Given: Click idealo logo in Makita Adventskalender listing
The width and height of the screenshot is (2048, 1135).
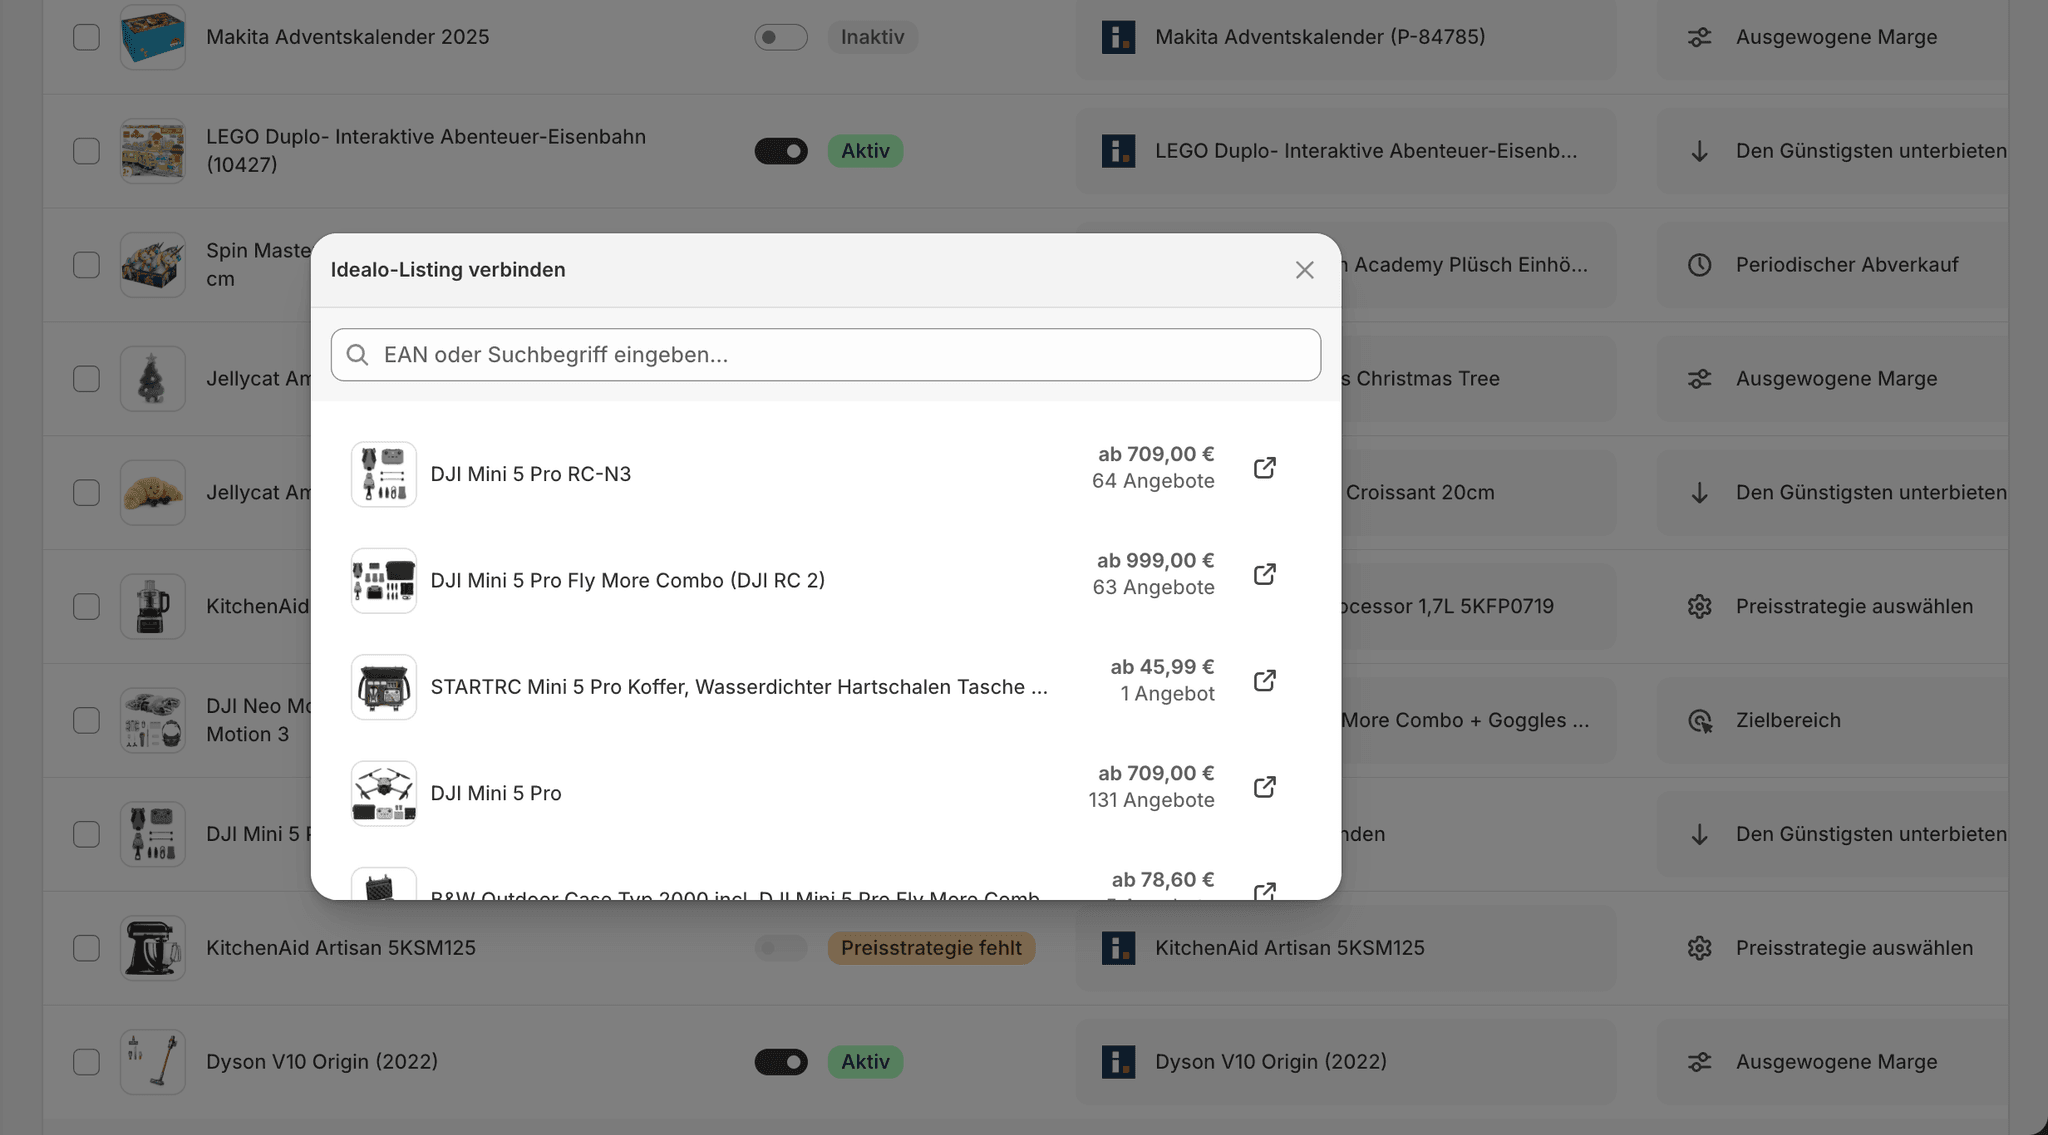Looking at the screenshot, I should [x=1118, y=38].
